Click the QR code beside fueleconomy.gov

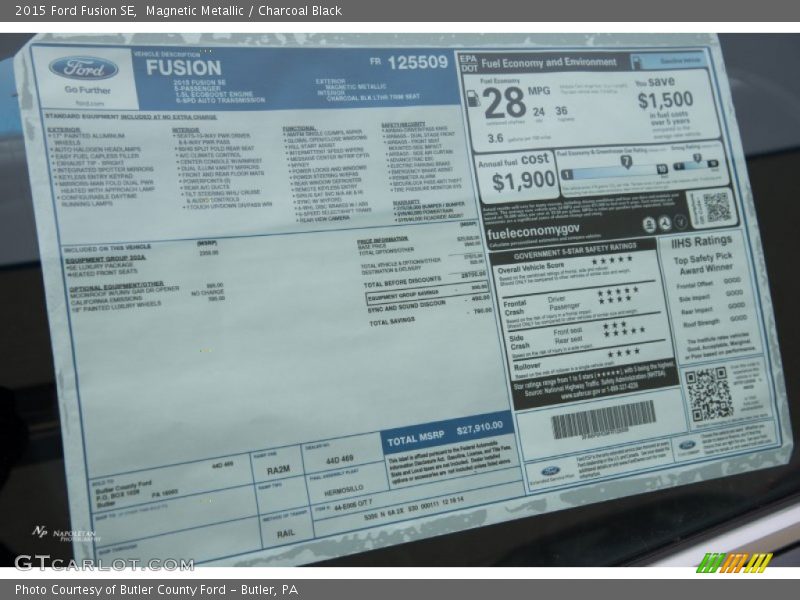point(716,208)
